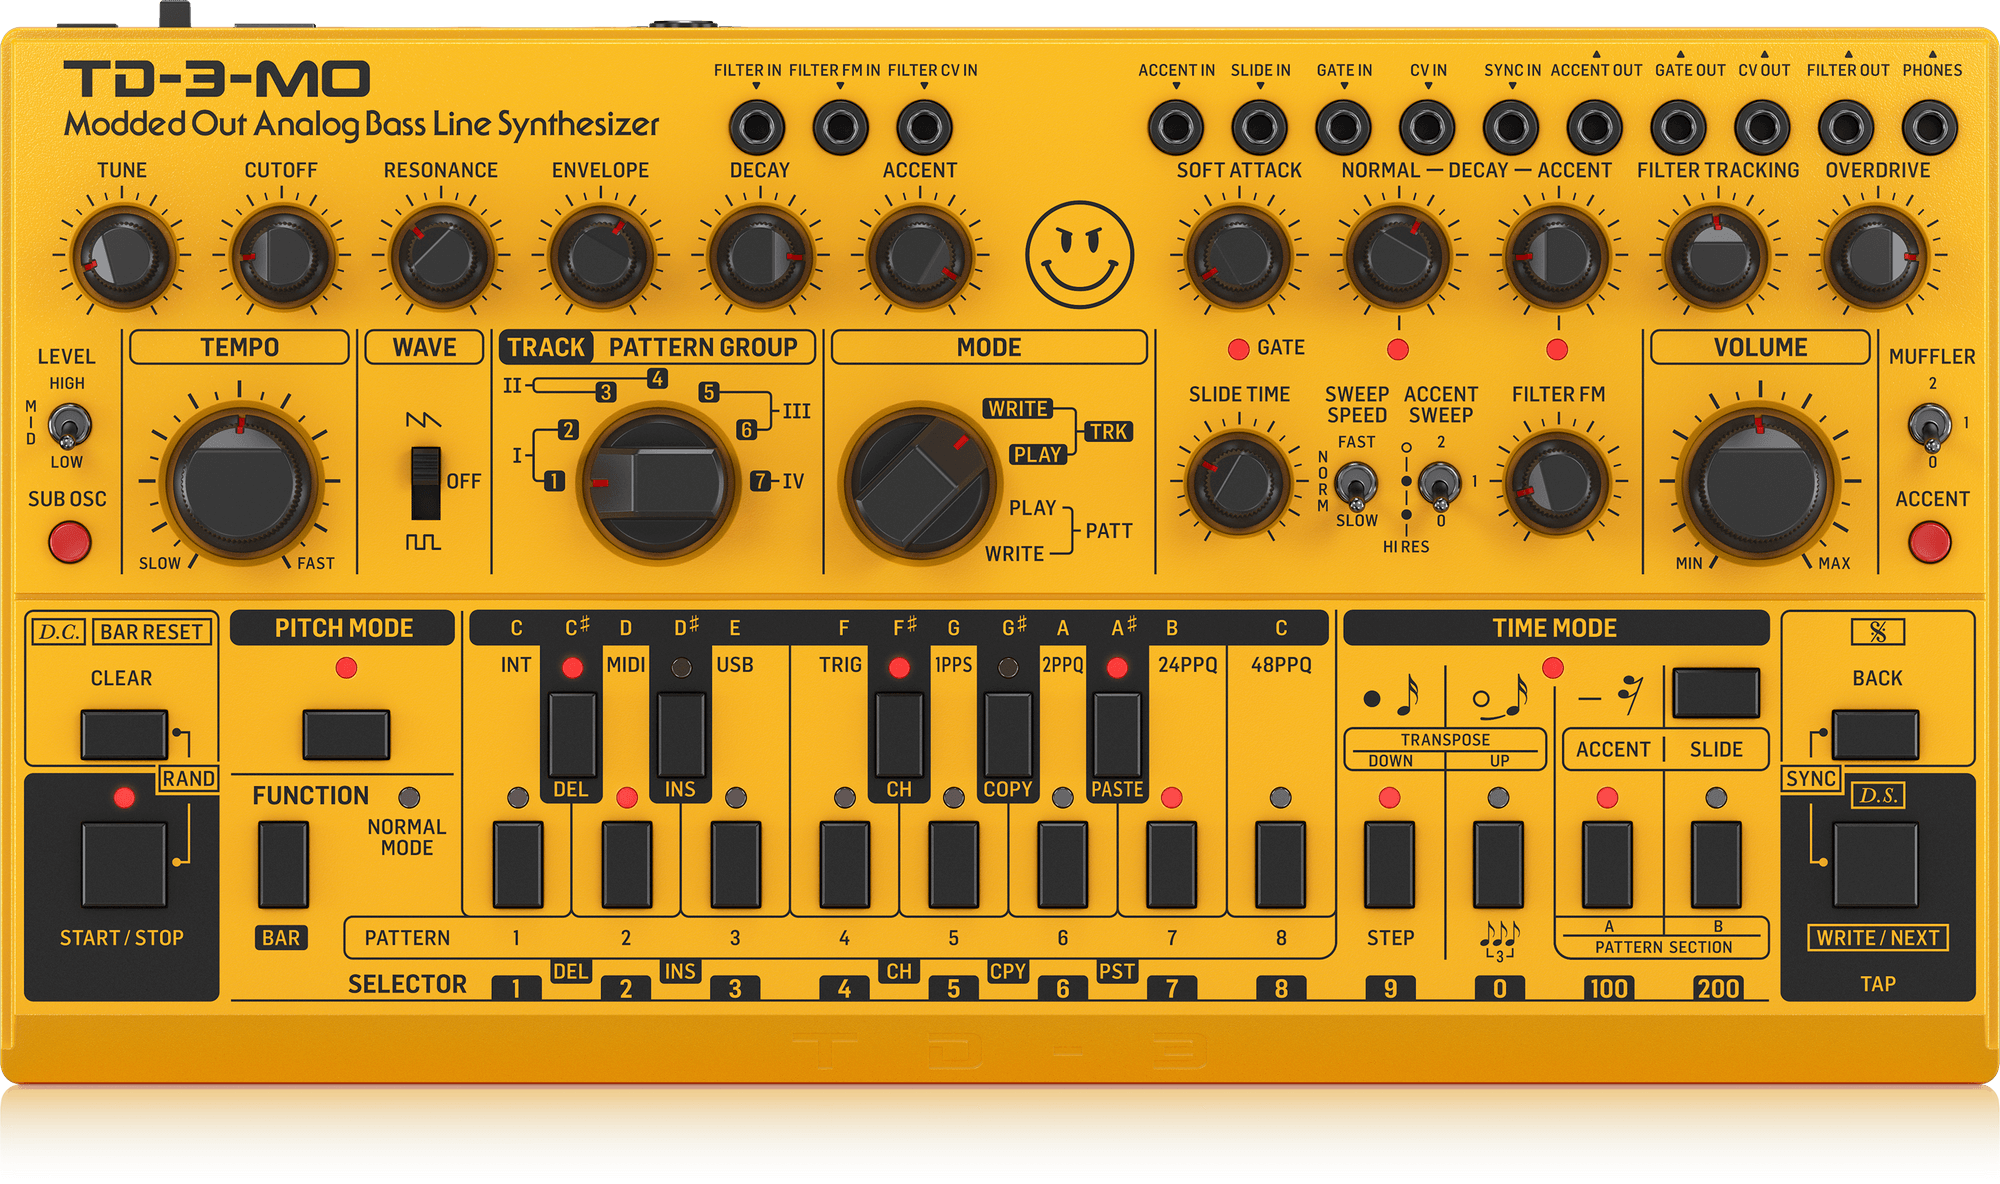Flip the SWEEP SPEED switch

(x=1355, y=485)
